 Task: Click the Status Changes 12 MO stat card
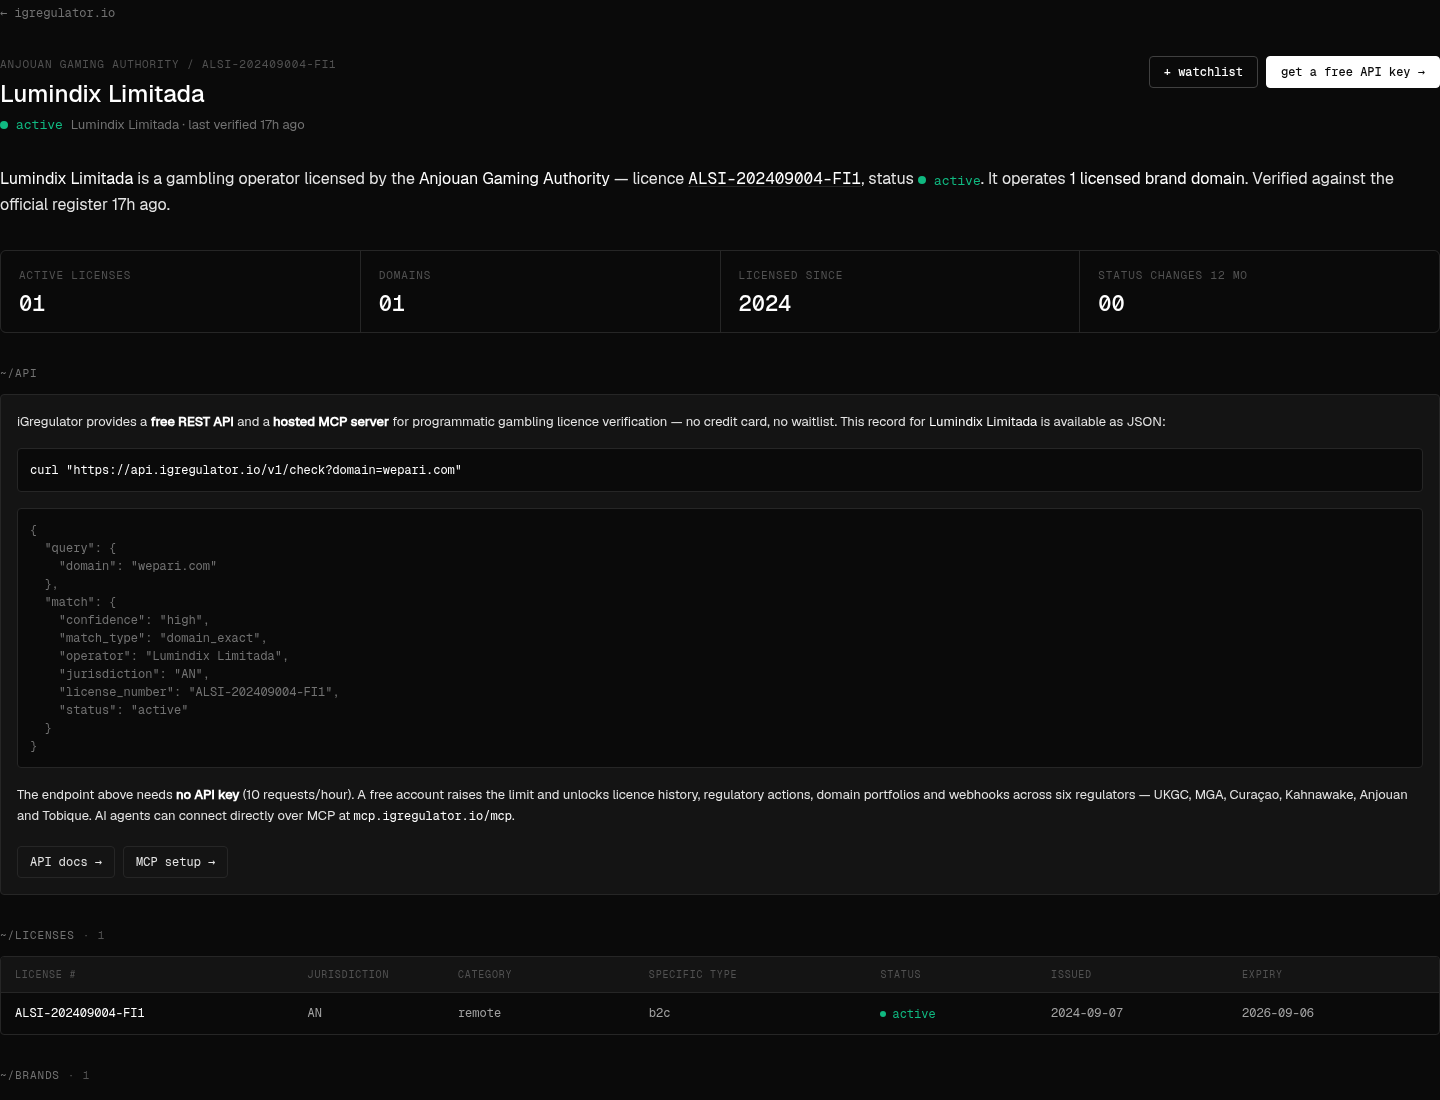[1259, 291]
